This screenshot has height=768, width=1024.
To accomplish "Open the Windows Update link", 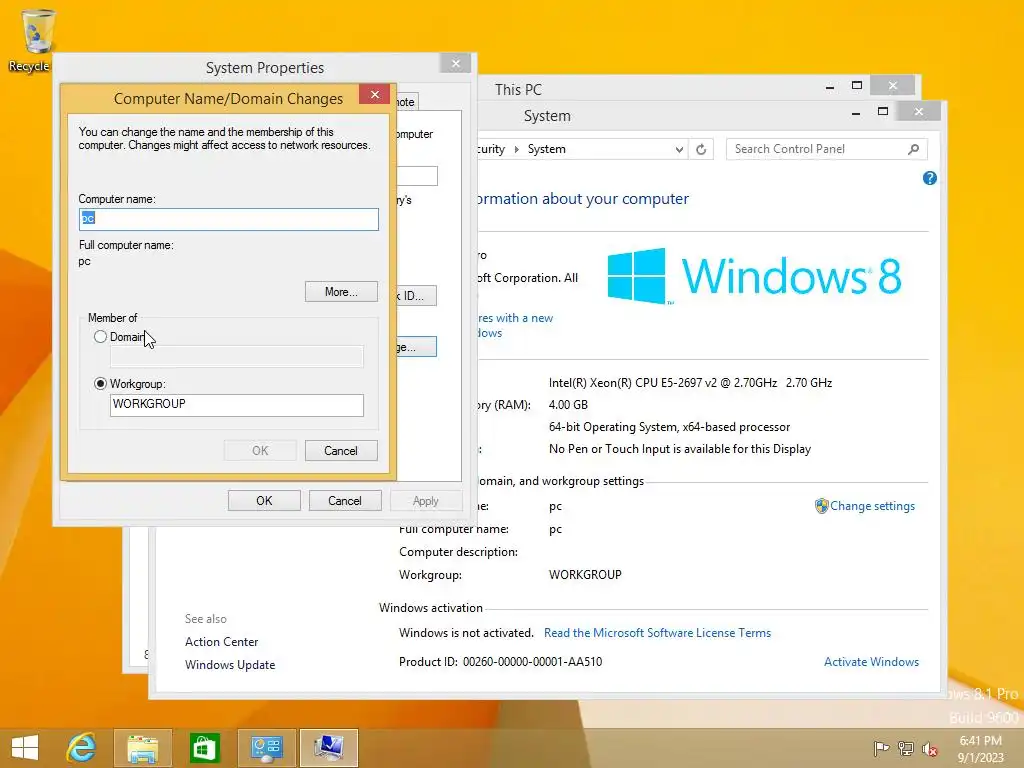I will [x=230, y=665].
